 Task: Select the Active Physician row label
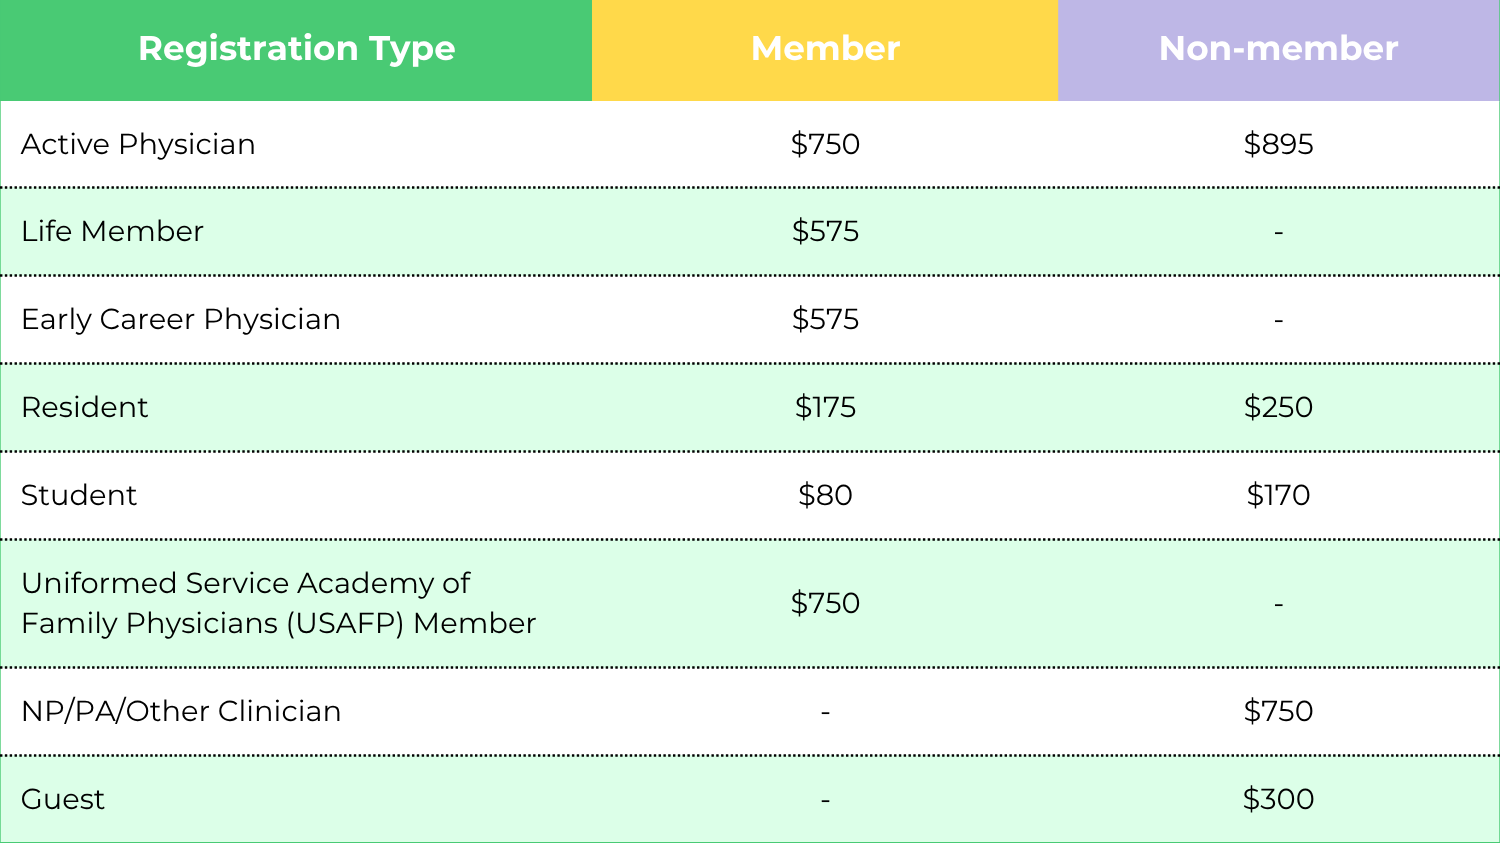click(x=138, y=144)
